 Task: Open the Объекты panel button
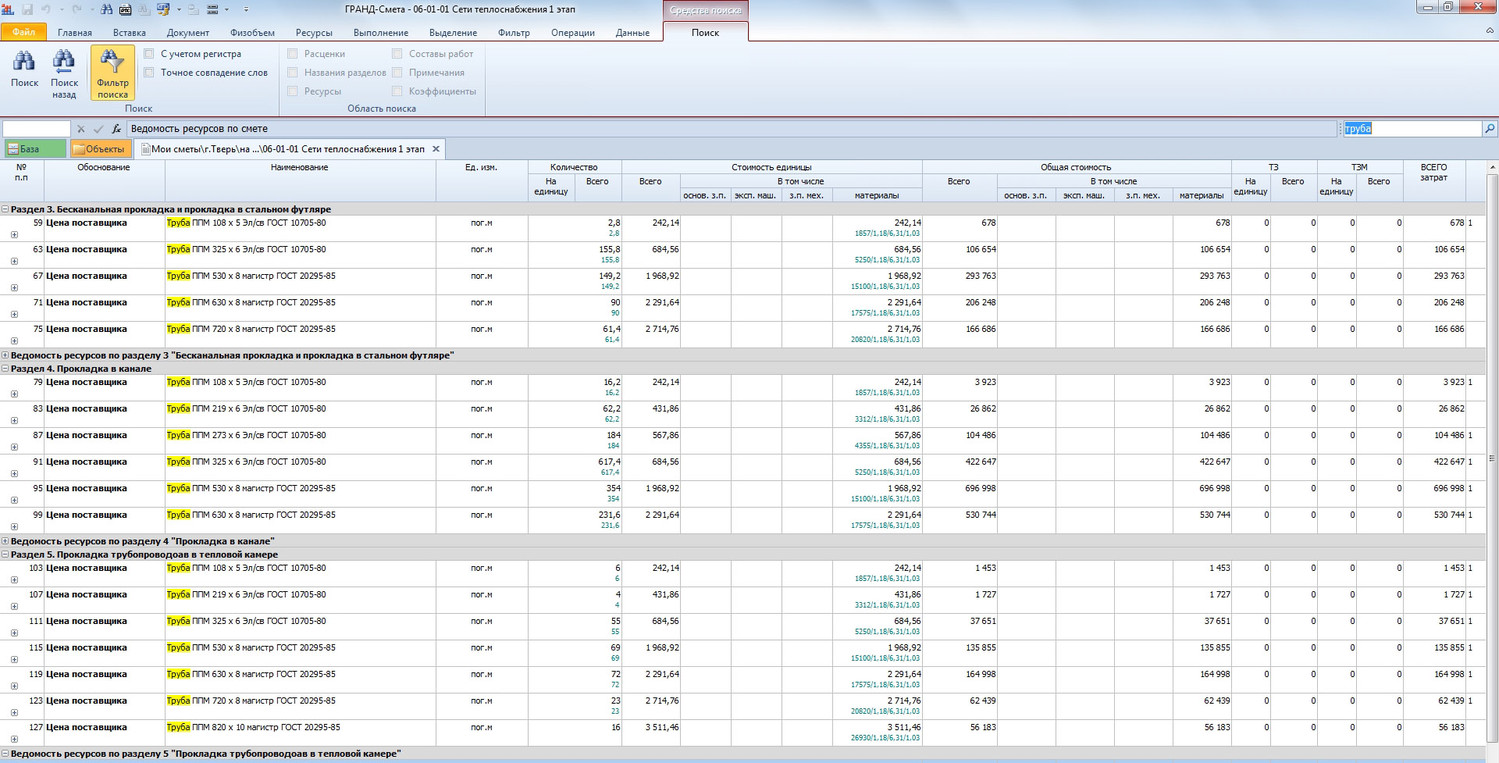point(99,149)
